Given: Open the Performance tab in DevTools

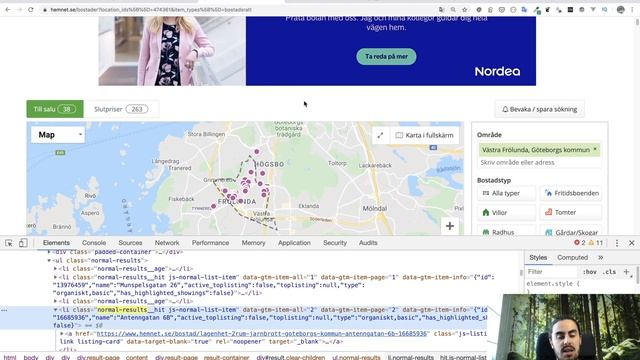Looking at the screenshot, I should [x=210, y=243].
